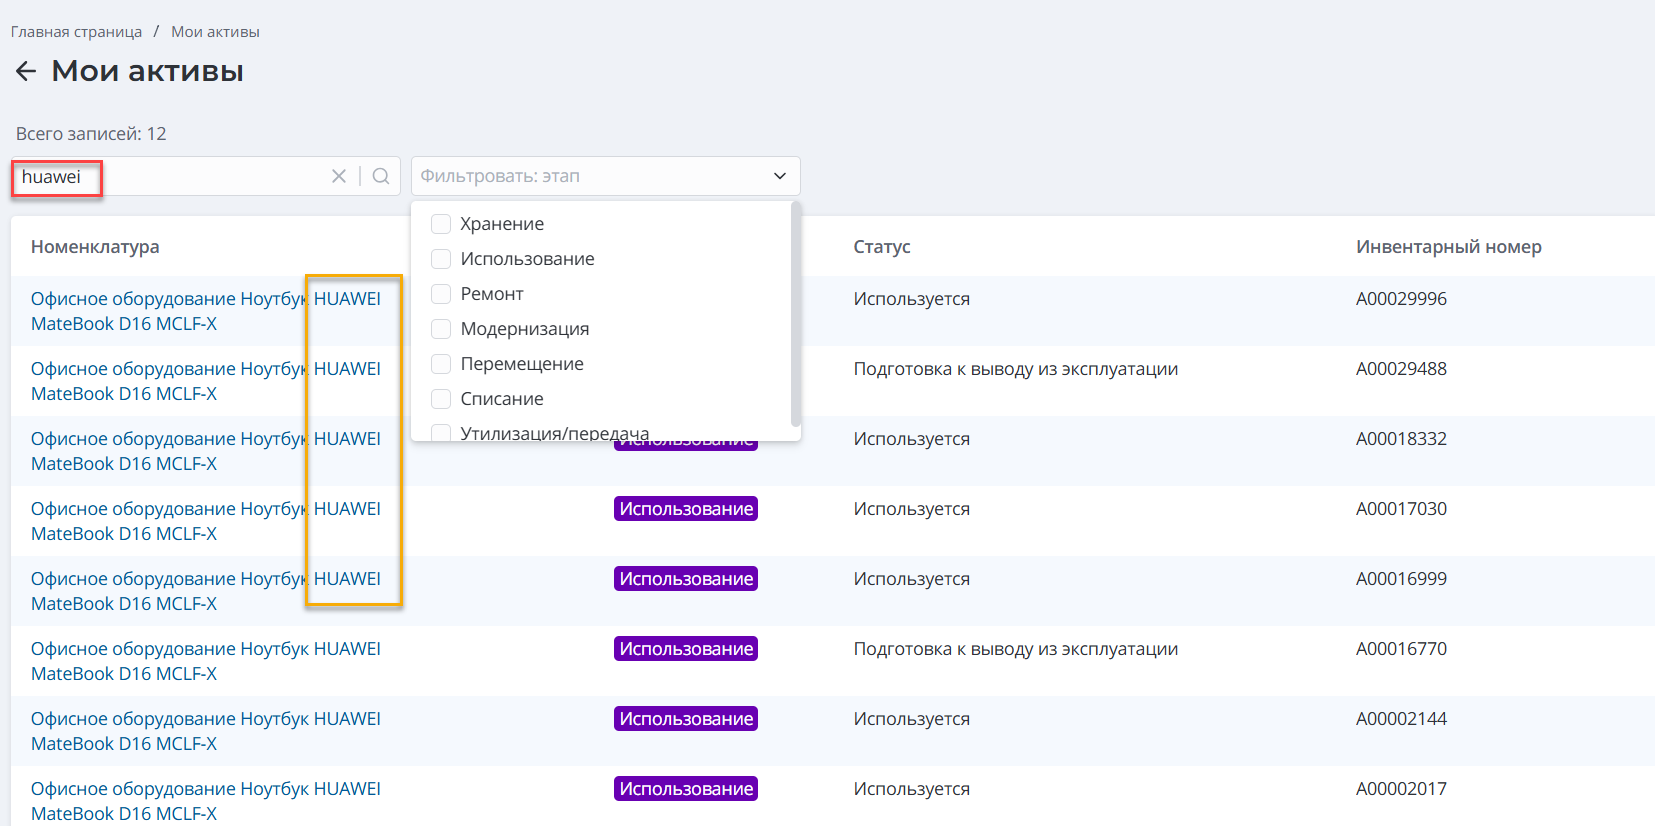Click Мои активы breadcrumb item
This screenshot has height=826, width=1655.
click(x=215, y=32)
